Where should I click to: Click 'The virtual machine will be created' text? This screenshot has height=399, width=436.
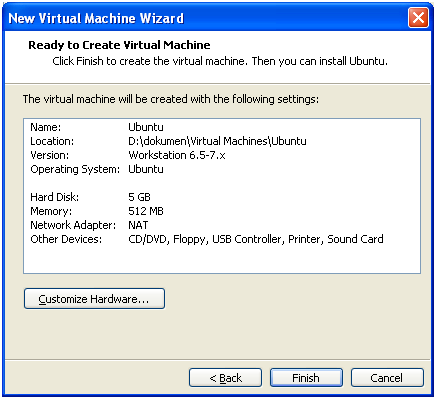(171, 99)
